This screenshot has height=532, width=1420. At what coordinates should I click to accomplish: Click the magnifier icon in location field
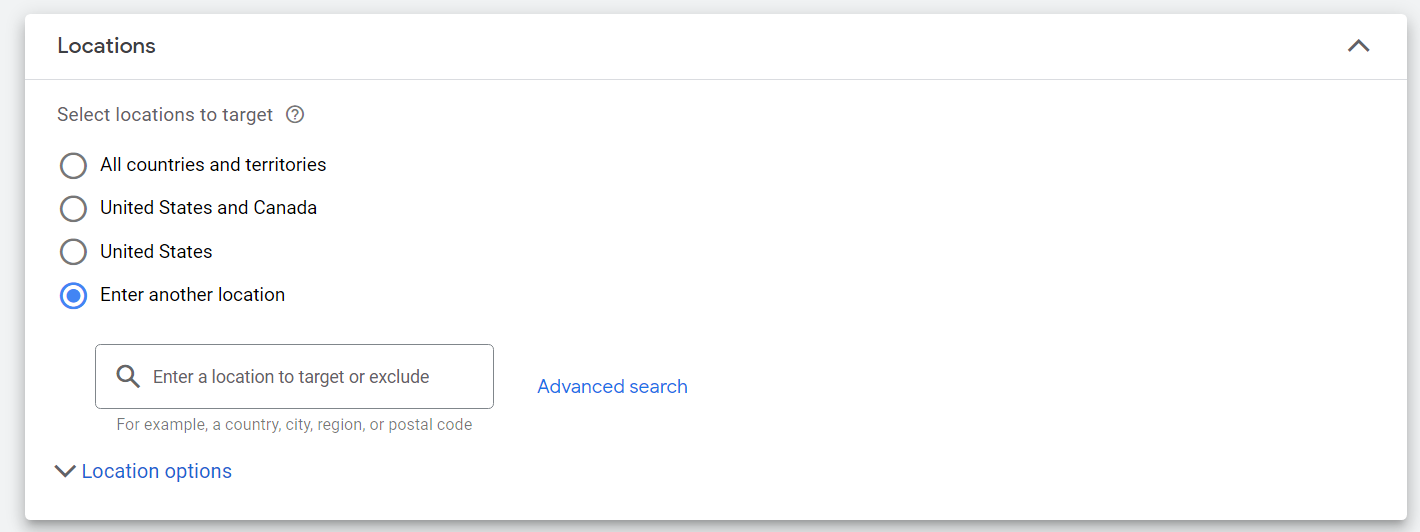[128, 377]
